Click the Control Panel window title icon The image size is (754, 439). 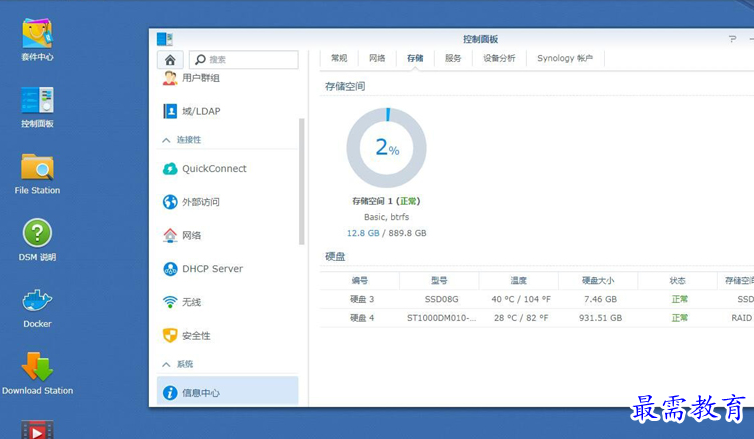pos(164,39)
